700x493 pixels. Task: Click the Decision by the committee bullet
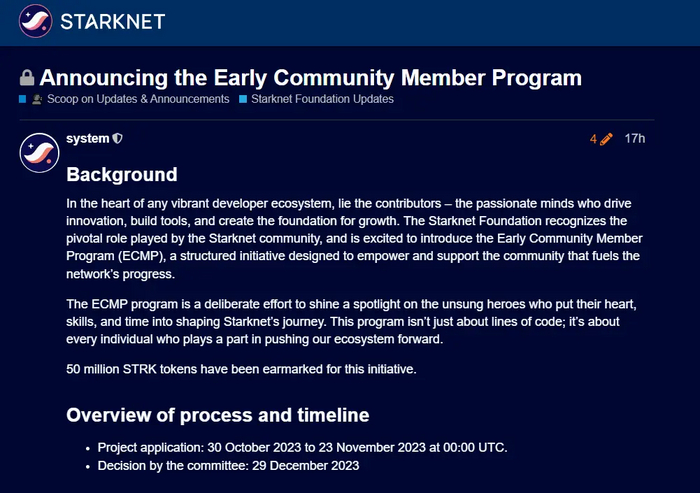[x=228, y=465]
